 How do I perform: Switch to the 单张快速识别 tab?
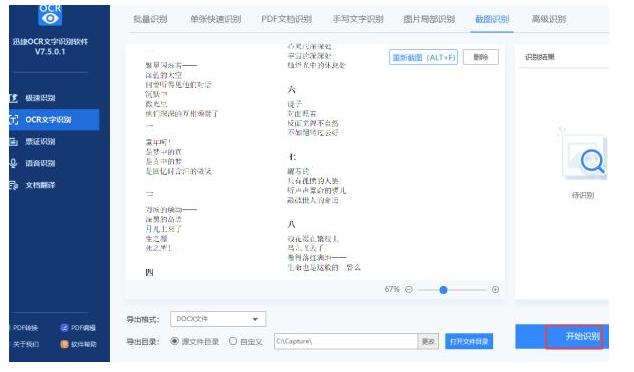point(216,19)
